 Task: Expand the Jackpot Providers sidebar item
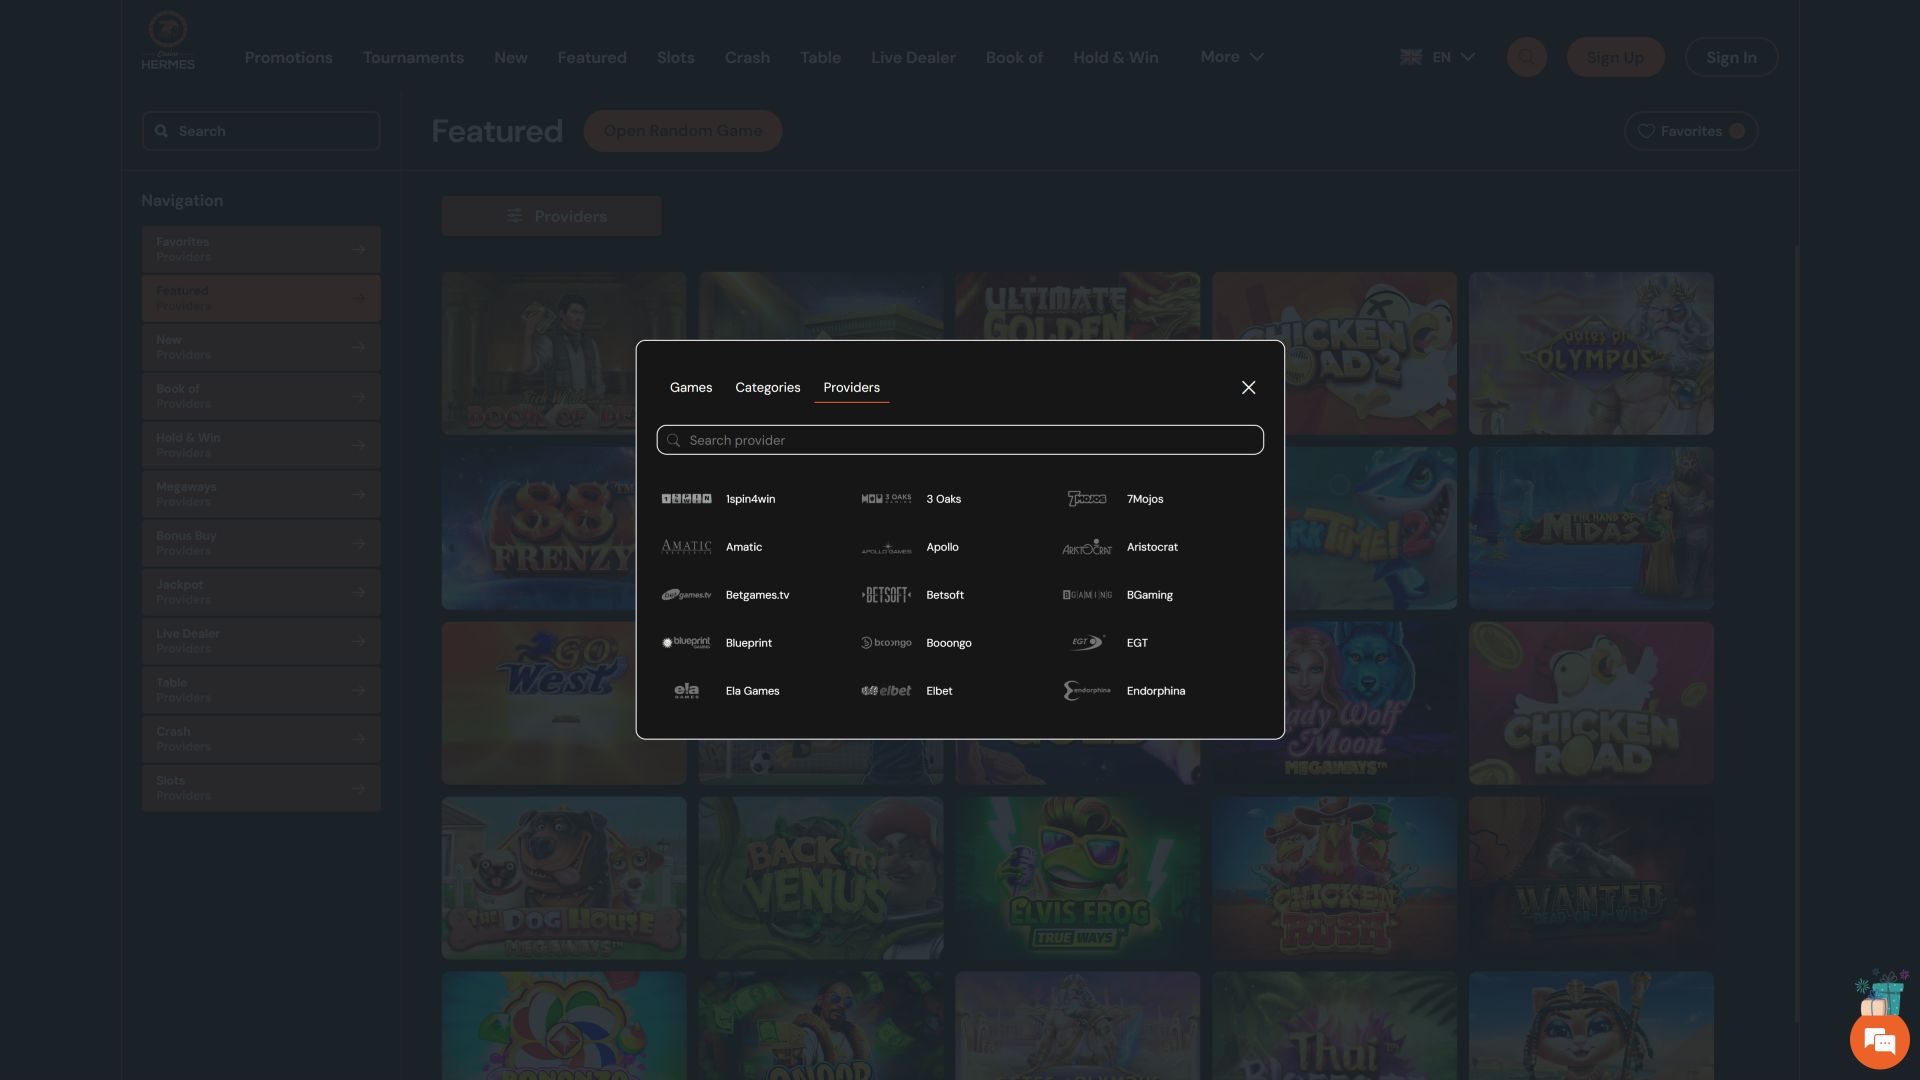[x=261, y=592]
